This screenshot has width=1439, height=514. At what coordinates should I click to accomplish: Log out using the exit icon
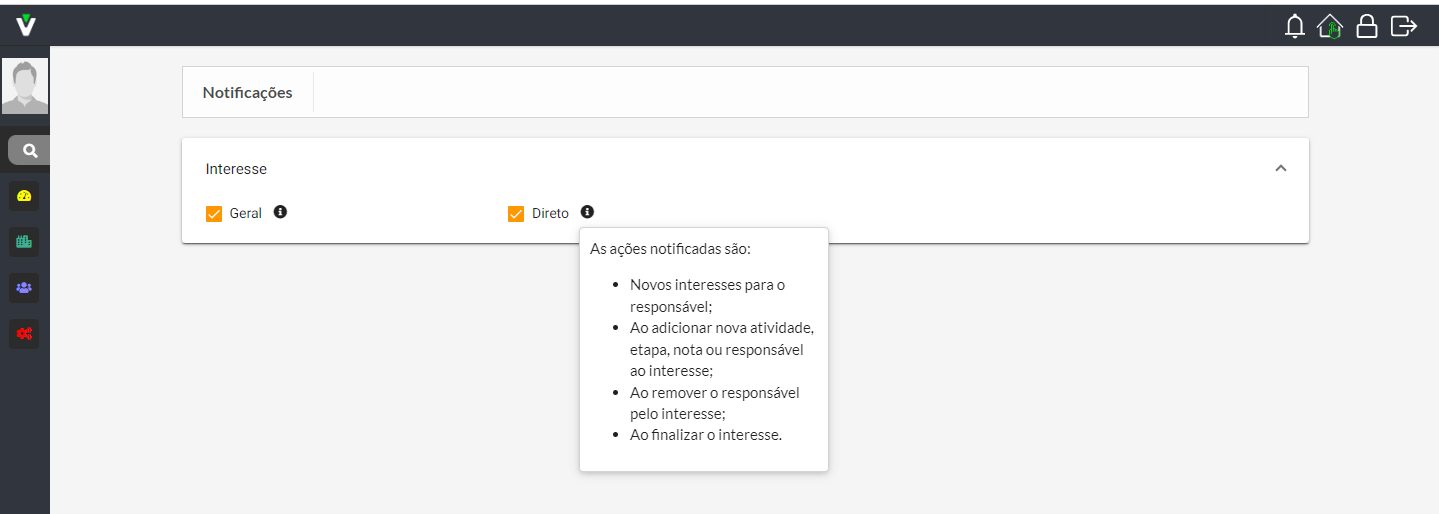point(1404,26)
